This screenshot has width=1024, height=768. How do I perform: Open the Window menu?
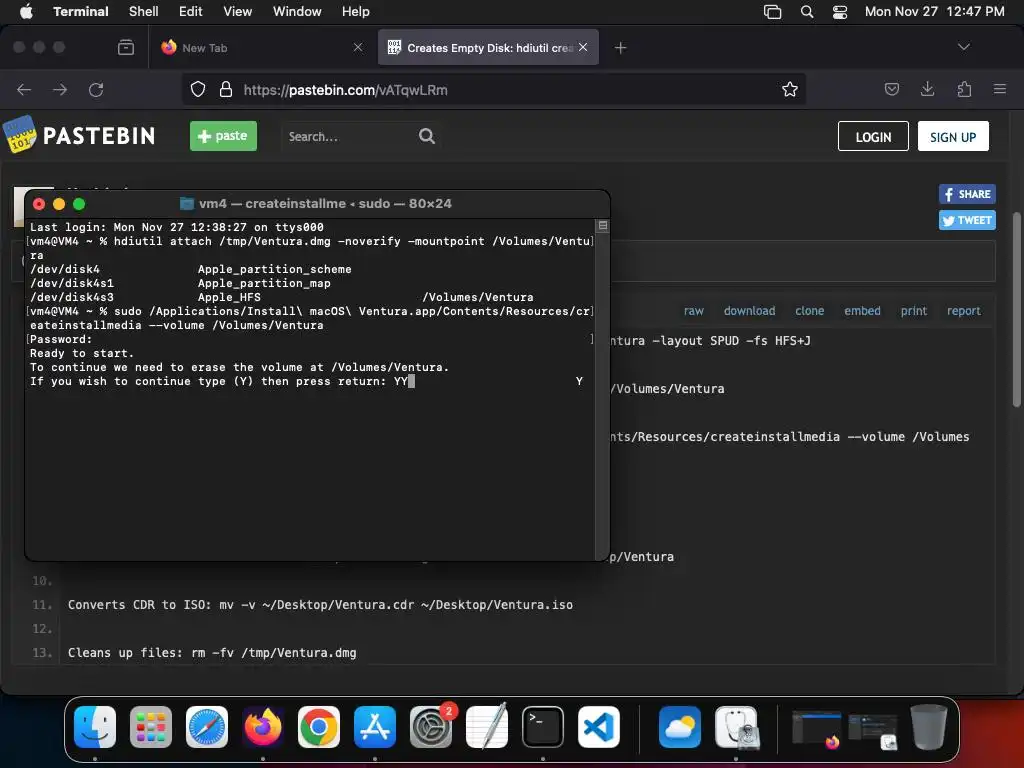point(296,11)
